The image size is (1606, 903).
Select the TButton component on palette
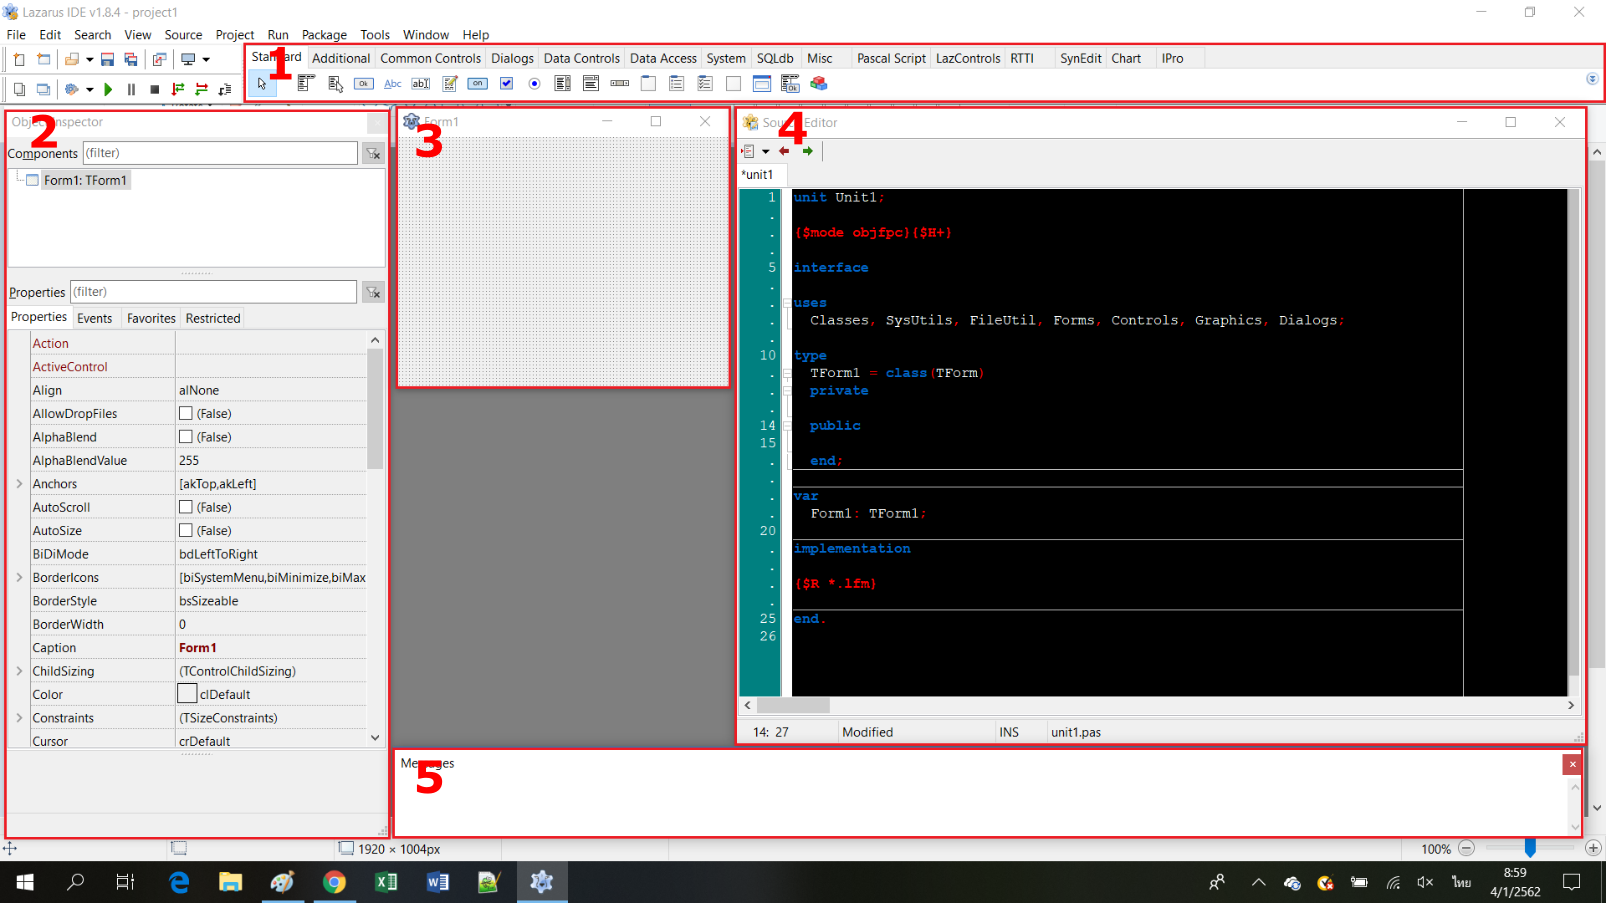[364, 84]
